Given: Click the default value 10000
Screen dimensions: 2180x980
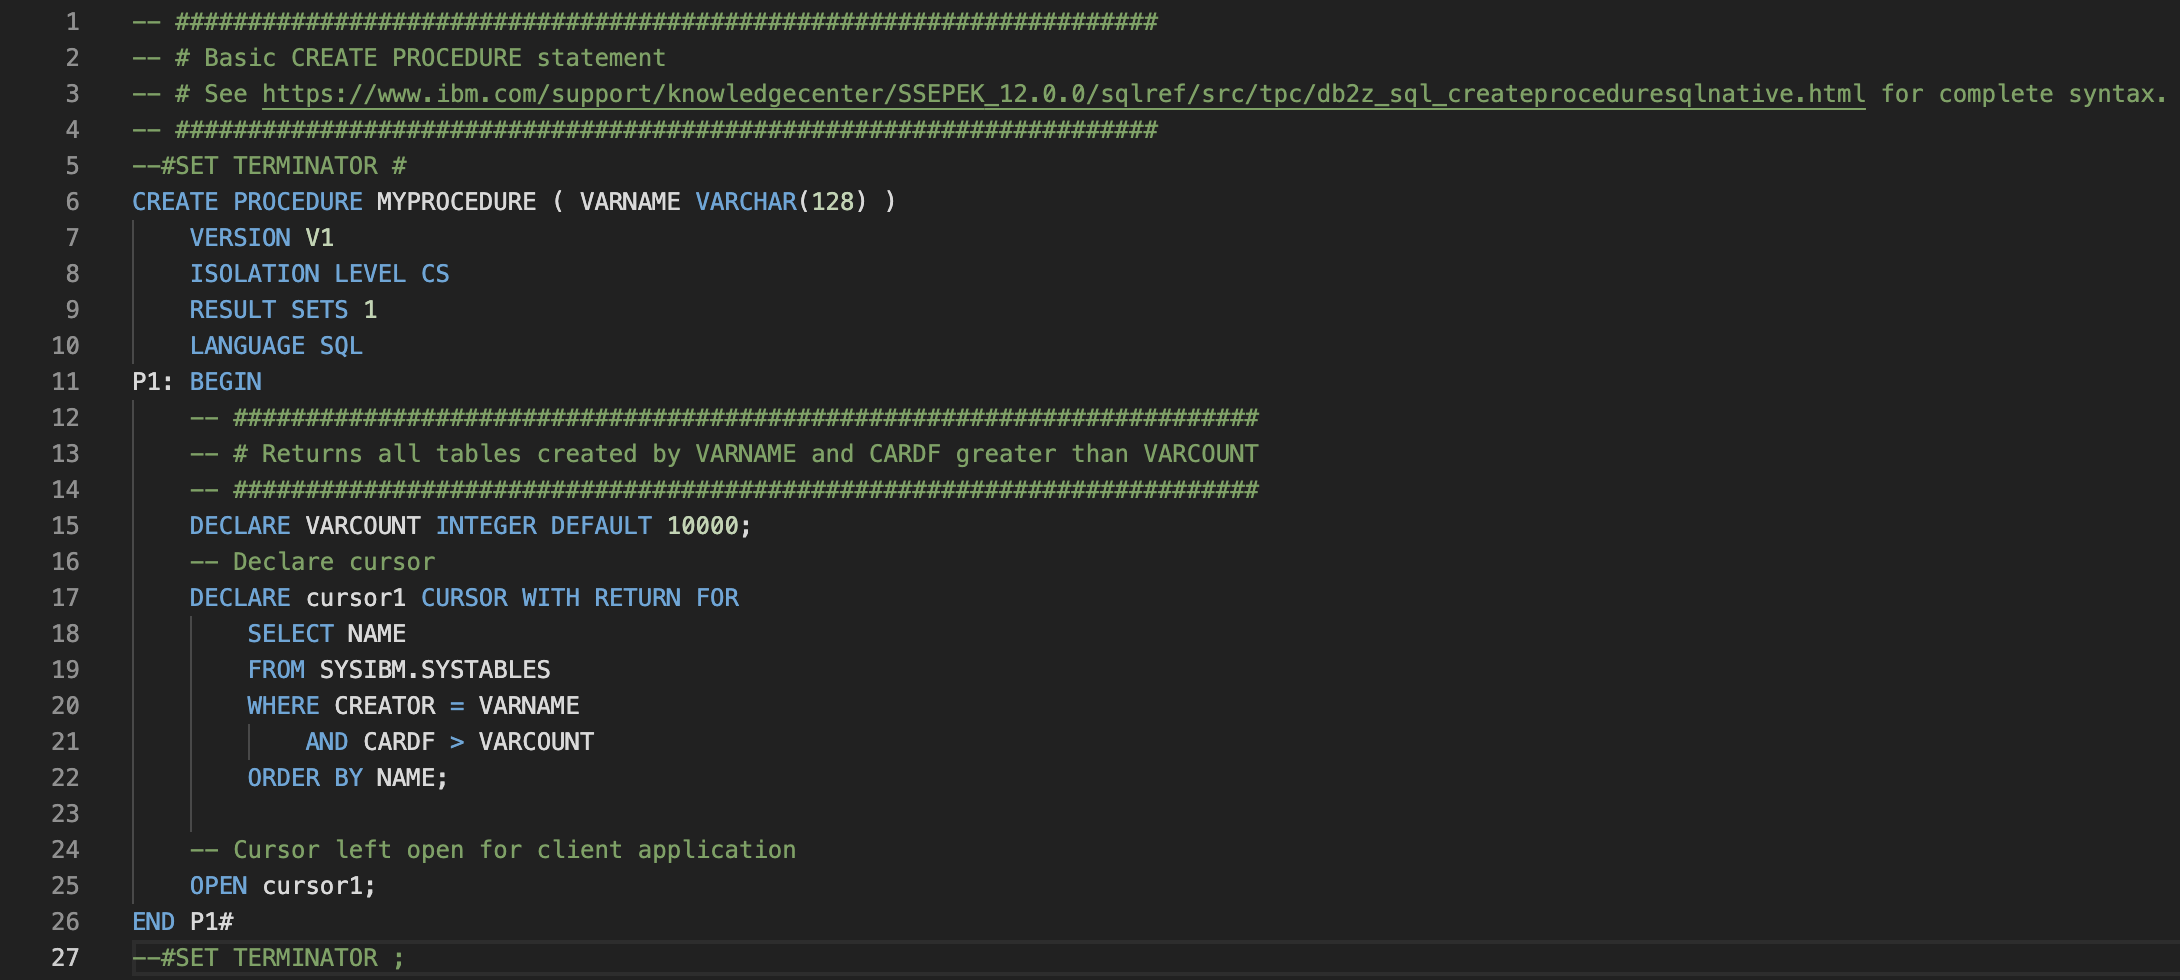Looking at the screenshot, I should tap(705, 525).
